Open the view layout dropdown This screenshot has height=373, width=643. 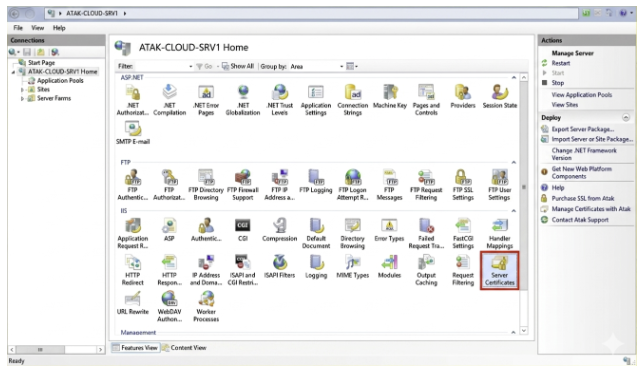click(x=352, y=66)
